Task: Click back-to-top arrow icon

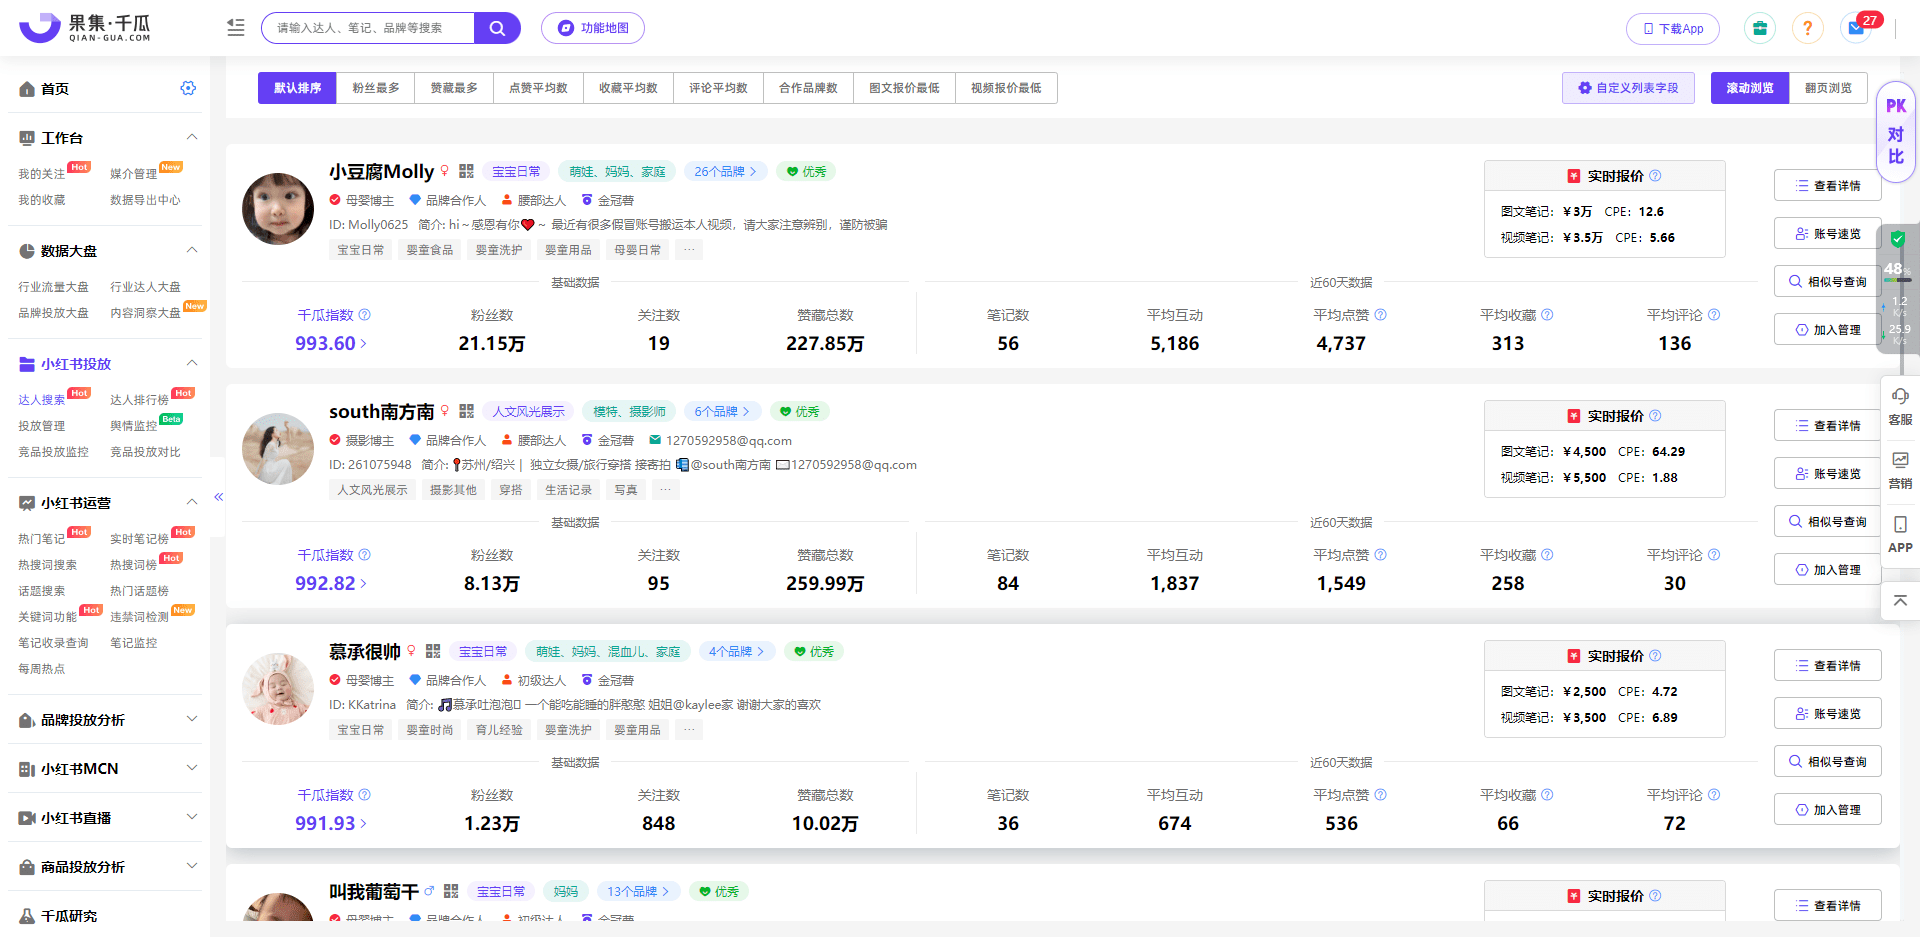Action: pos(1900,600)
